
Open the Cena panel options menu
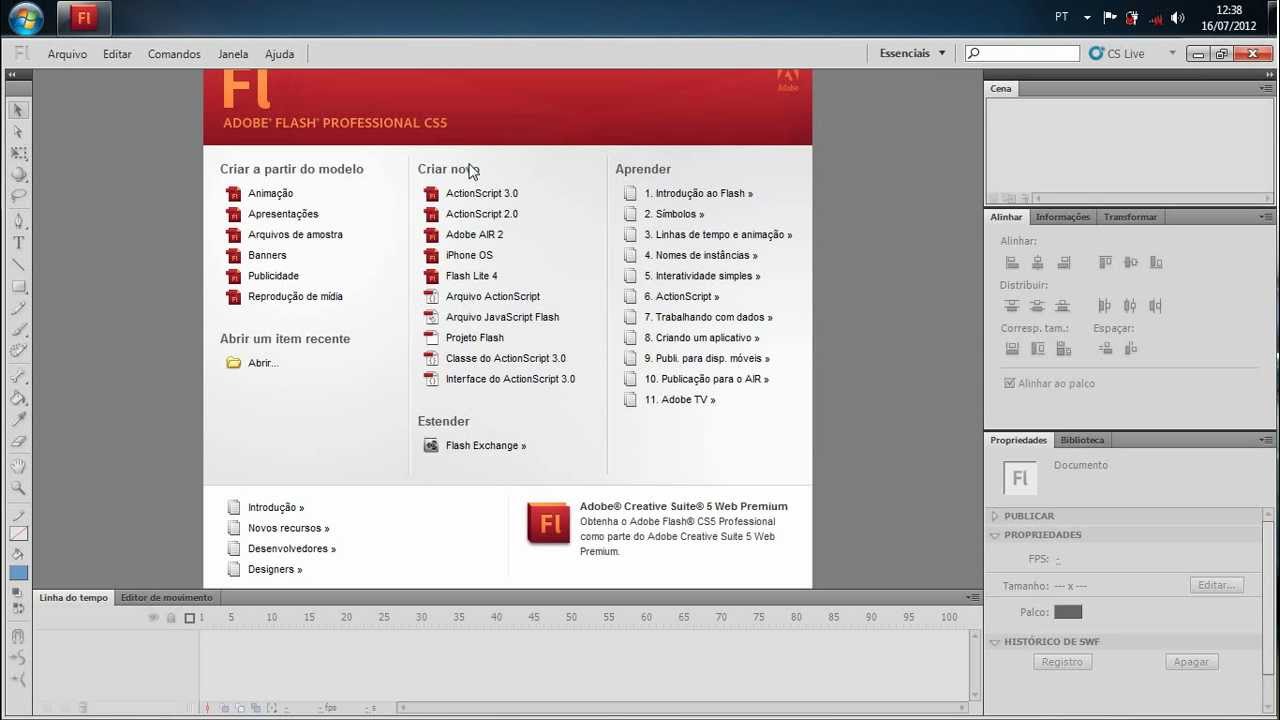click(1266, 89)
